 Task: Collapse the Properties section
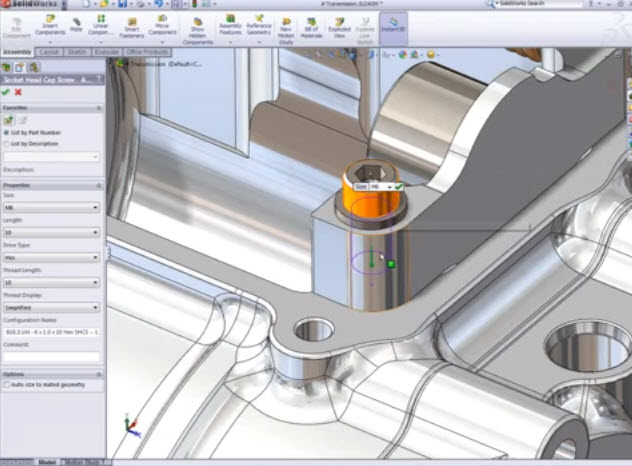(99, 185)
